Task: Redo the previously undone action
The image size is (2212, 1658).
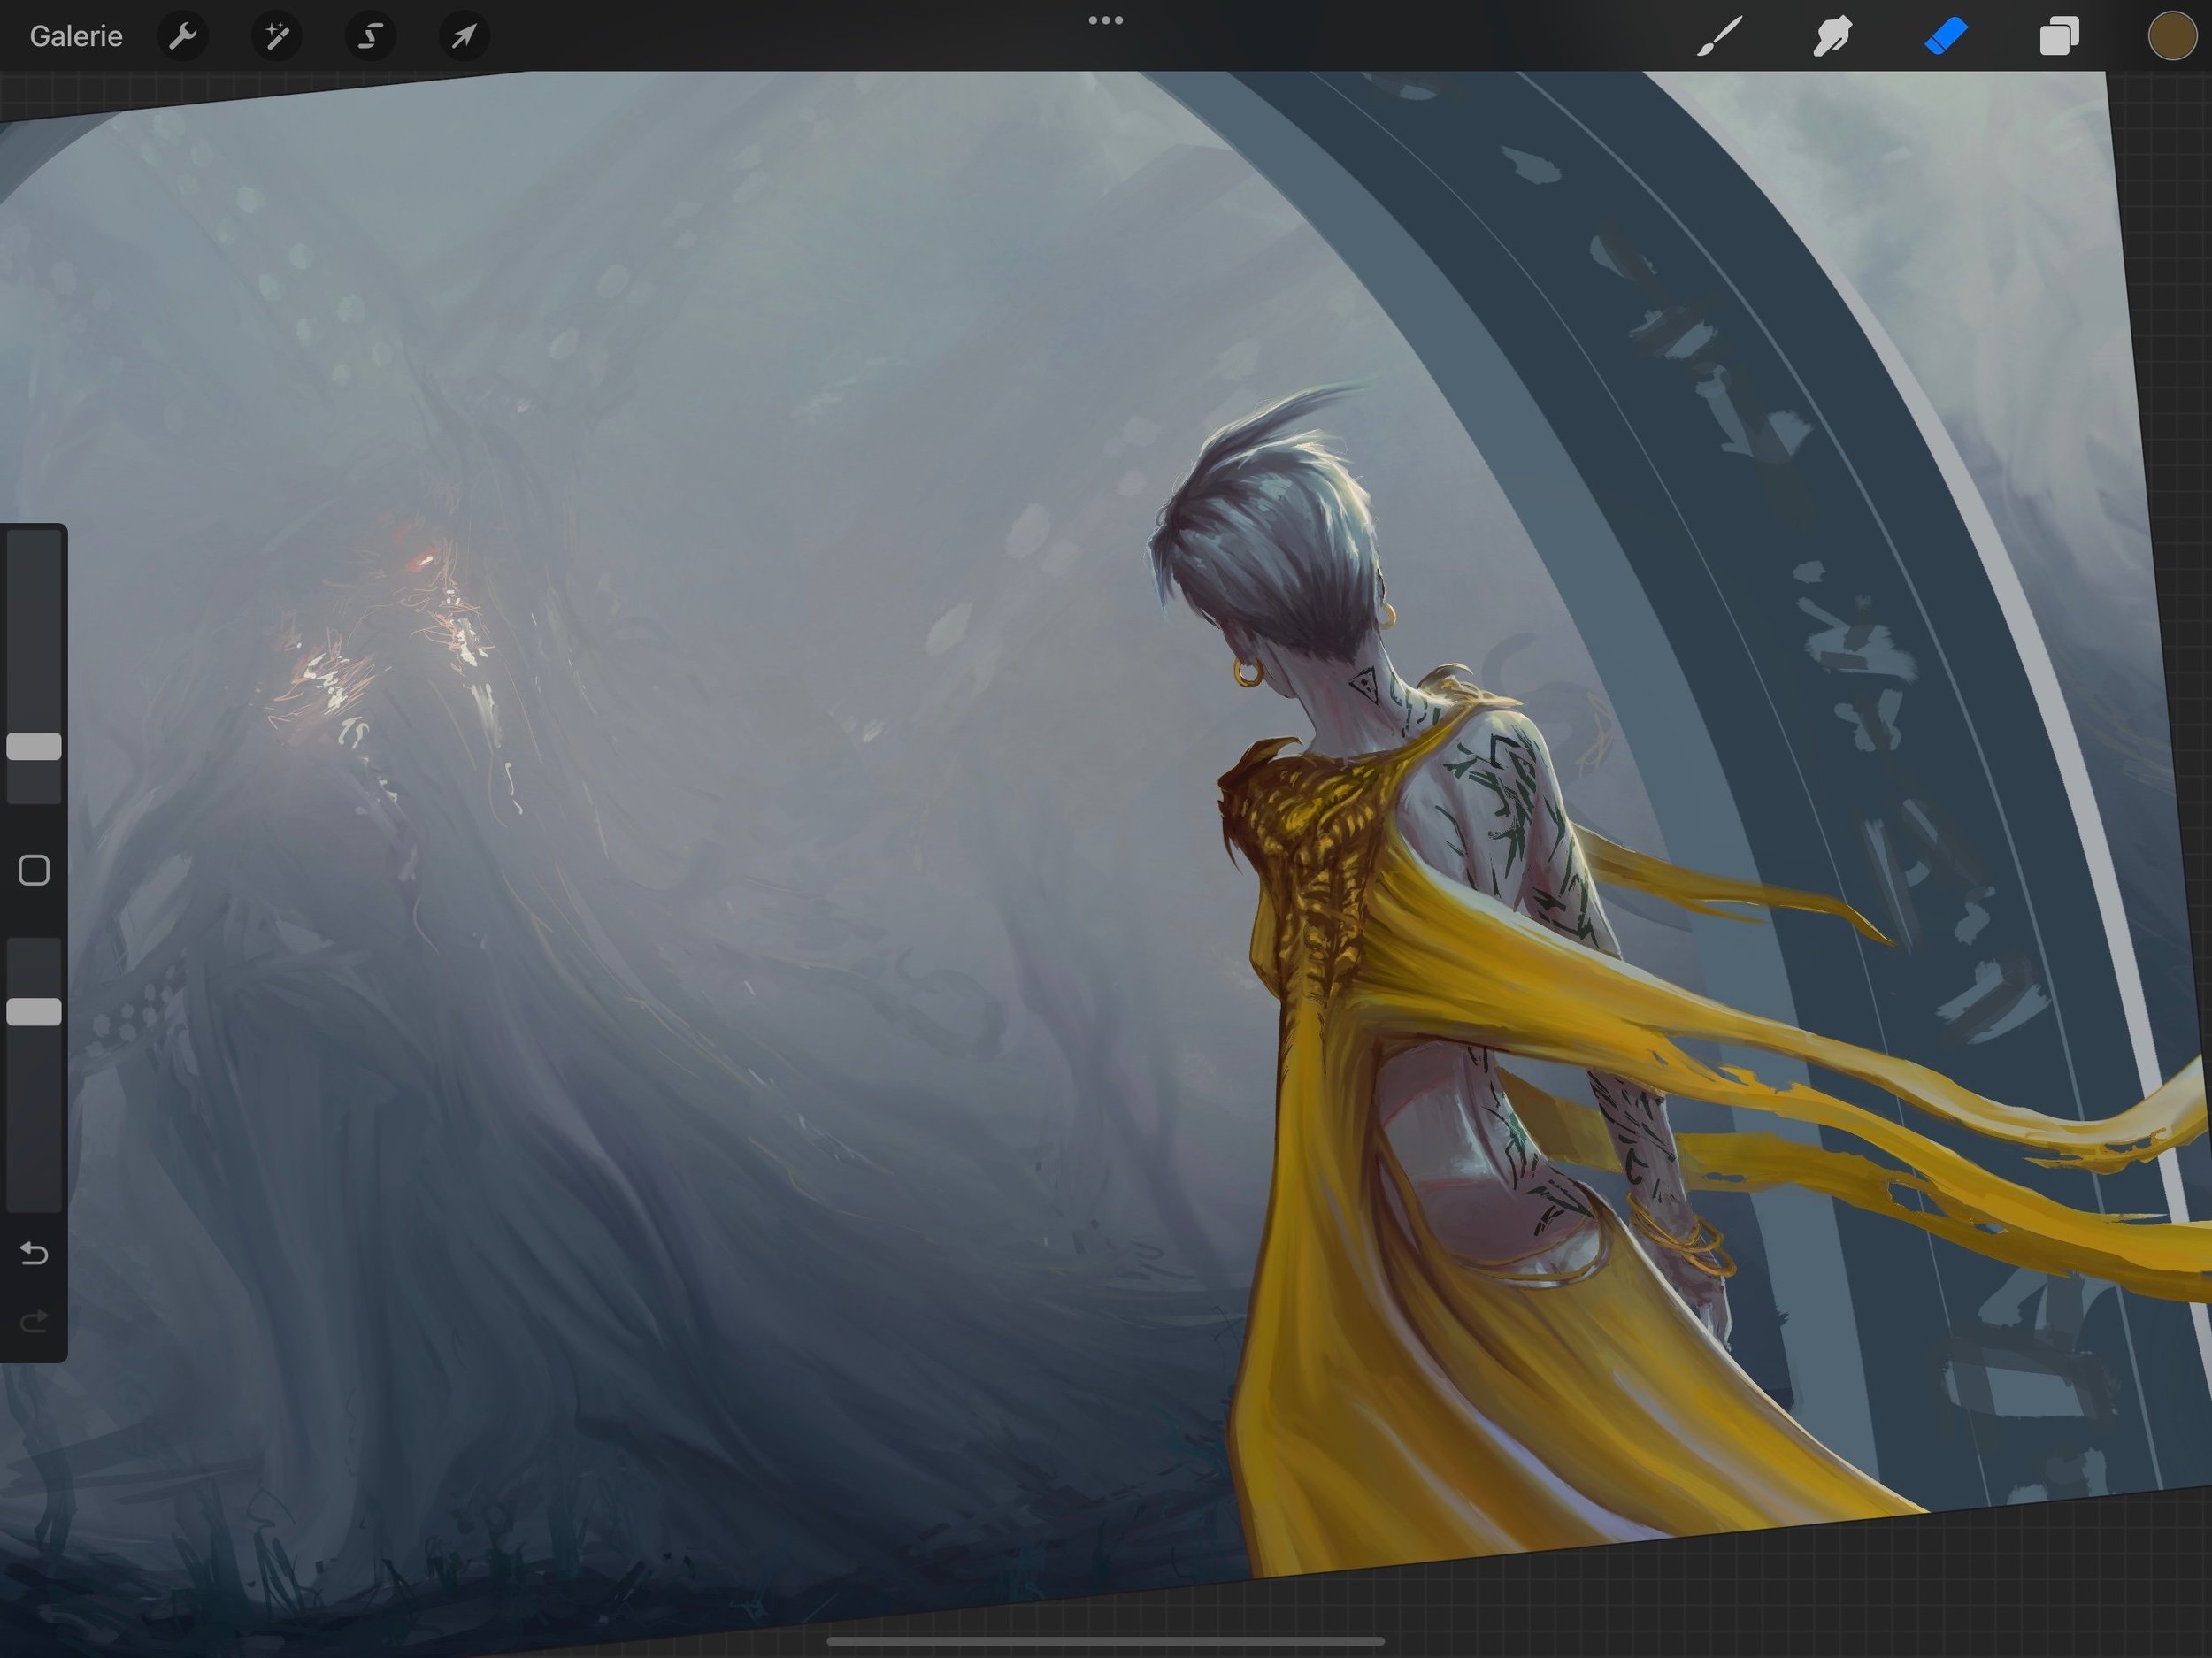Action: point(34,1322)
